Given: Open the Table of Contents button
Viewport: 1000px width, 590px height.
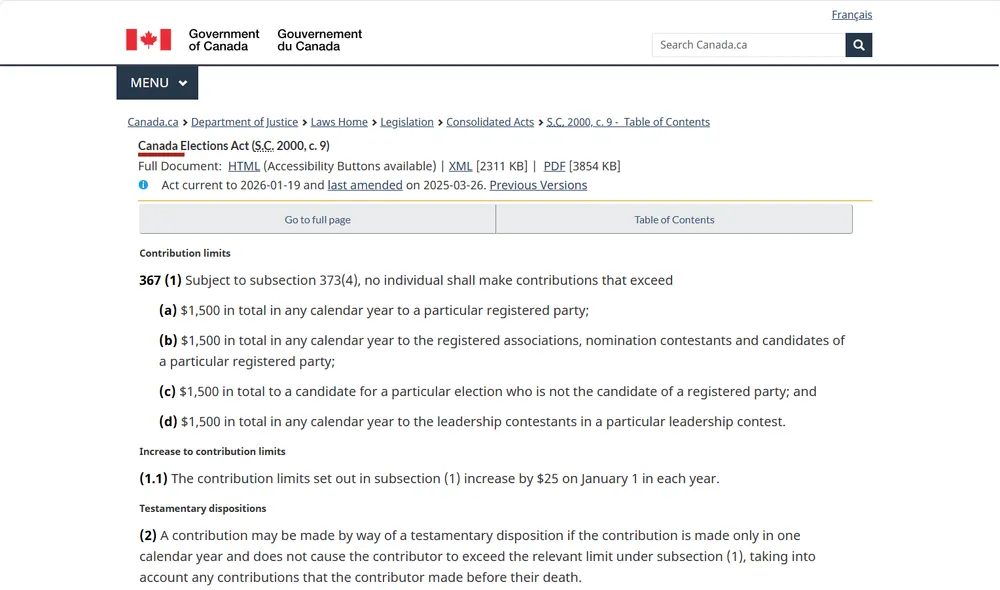Looking at the screenshot, I should [x=674, y=220].
